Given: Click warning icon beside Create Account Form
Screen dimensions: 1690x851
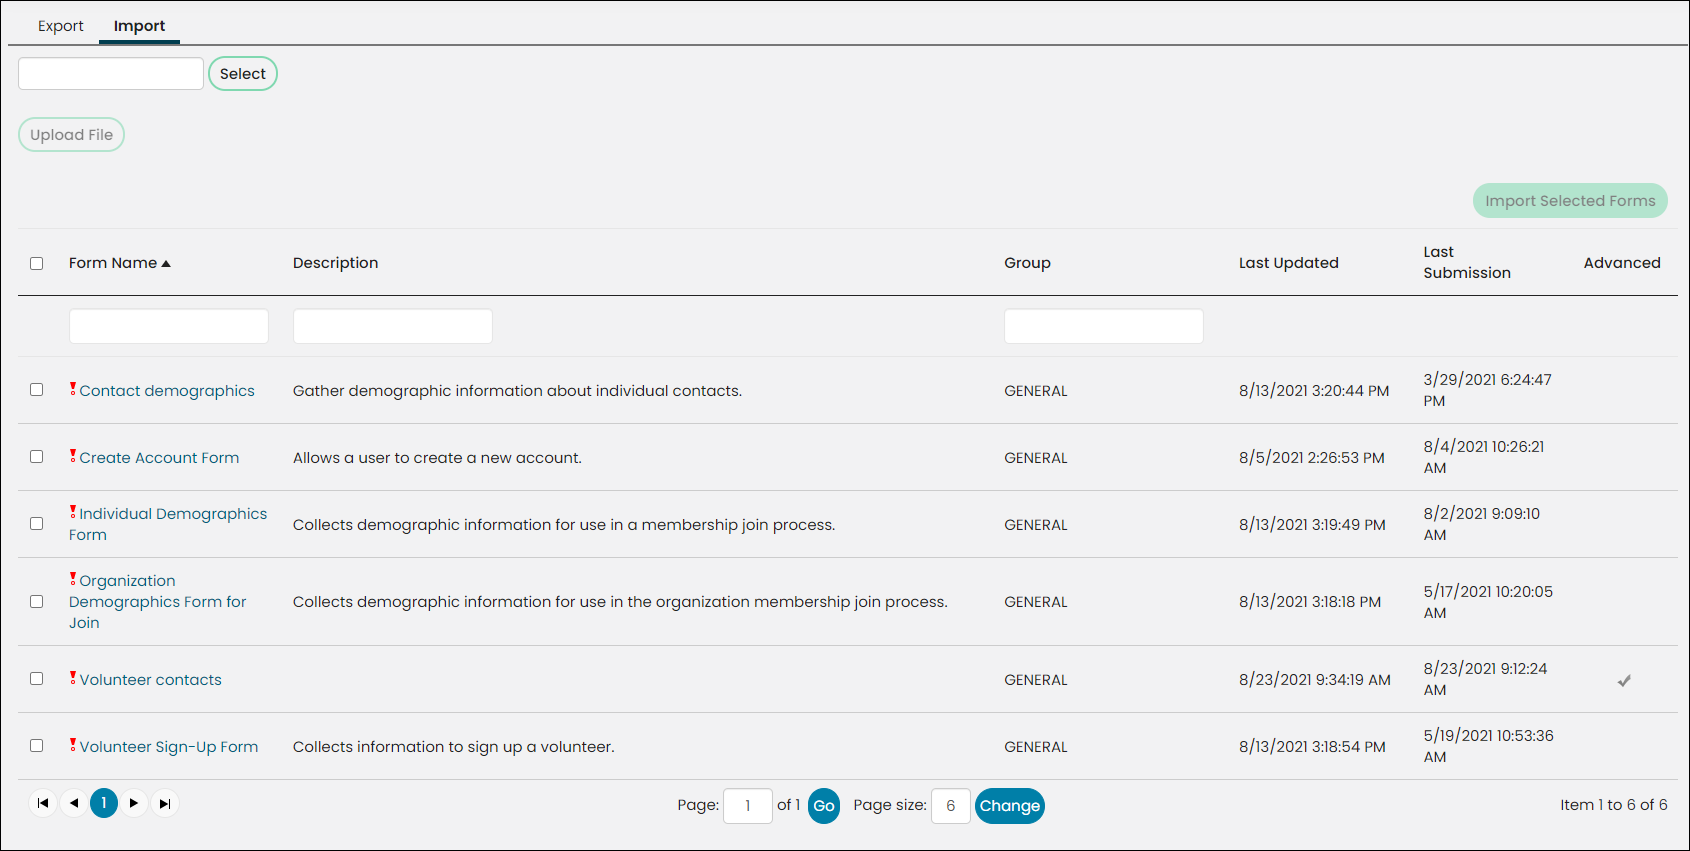Looking at the screenshot, I should 73,456.
